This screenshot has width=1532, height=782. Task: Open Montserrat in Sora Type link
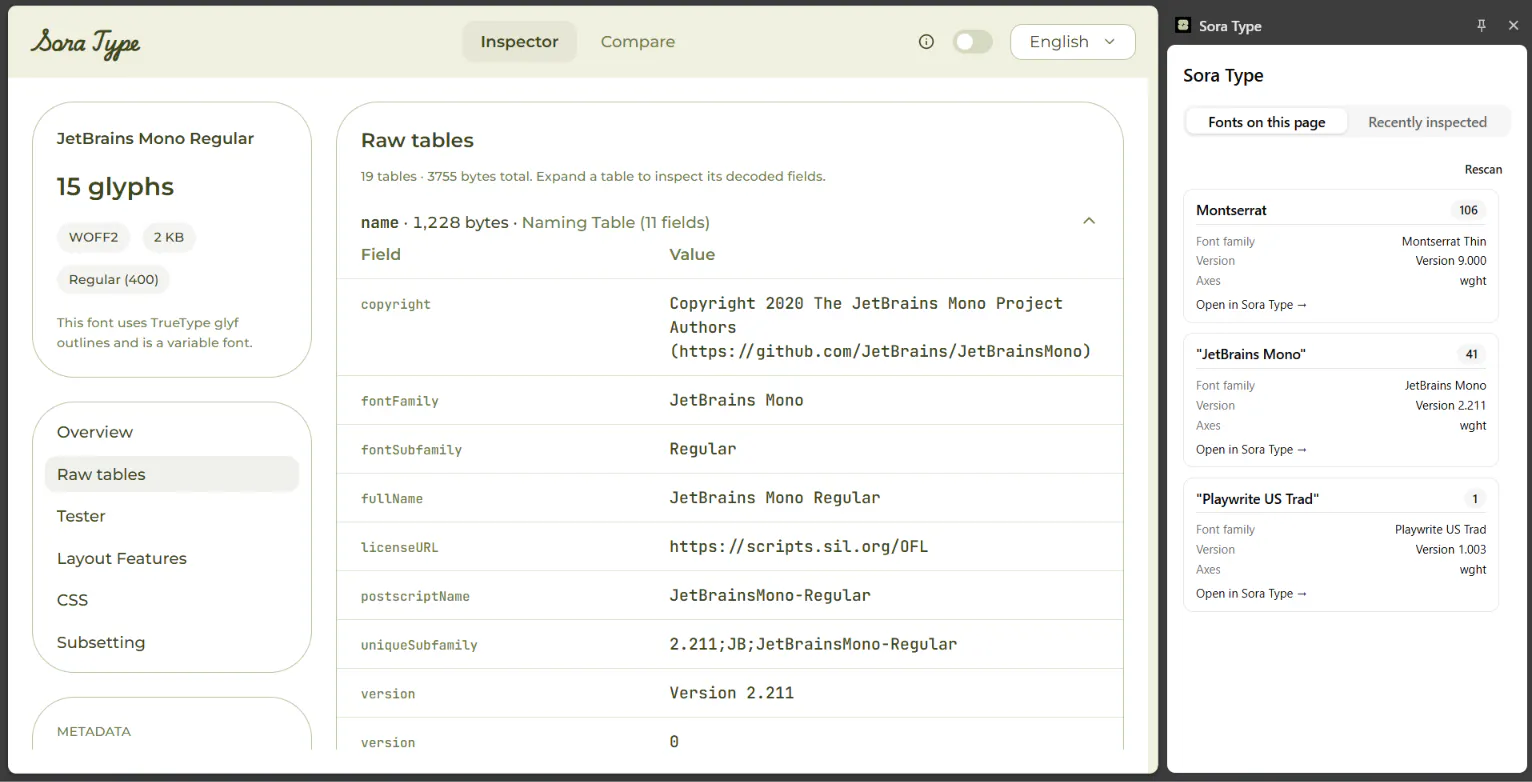click(x=1251, y=305)
